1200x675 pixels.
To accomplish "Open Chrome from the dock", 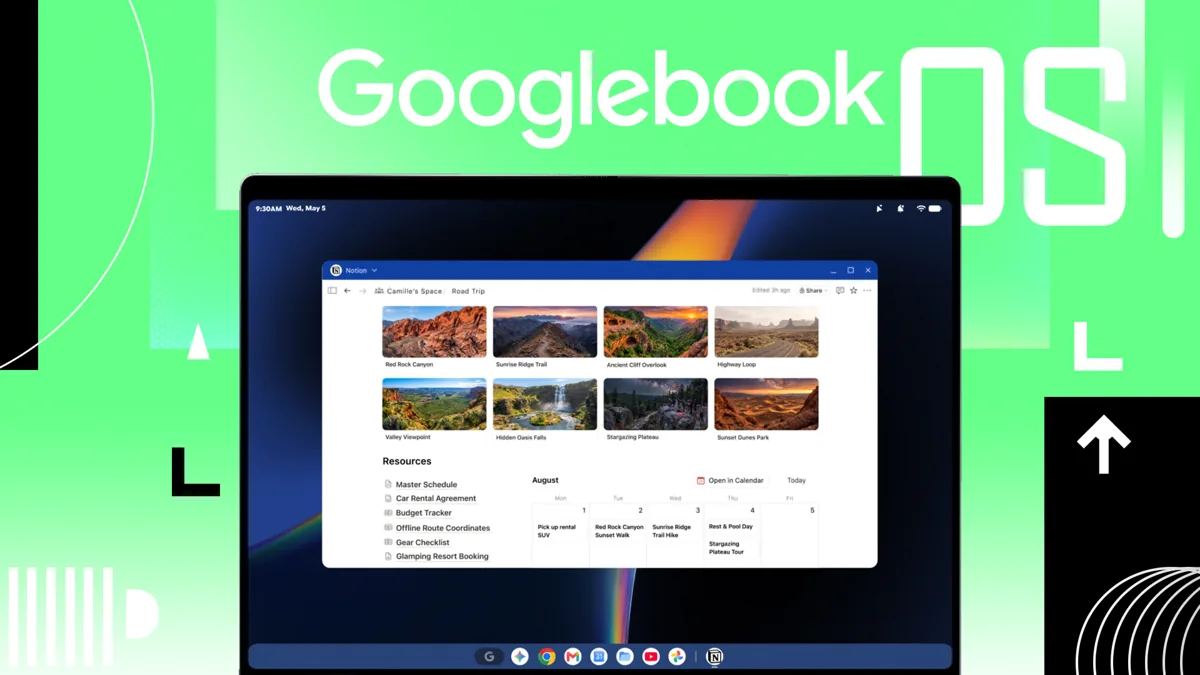I will [547, 657].
